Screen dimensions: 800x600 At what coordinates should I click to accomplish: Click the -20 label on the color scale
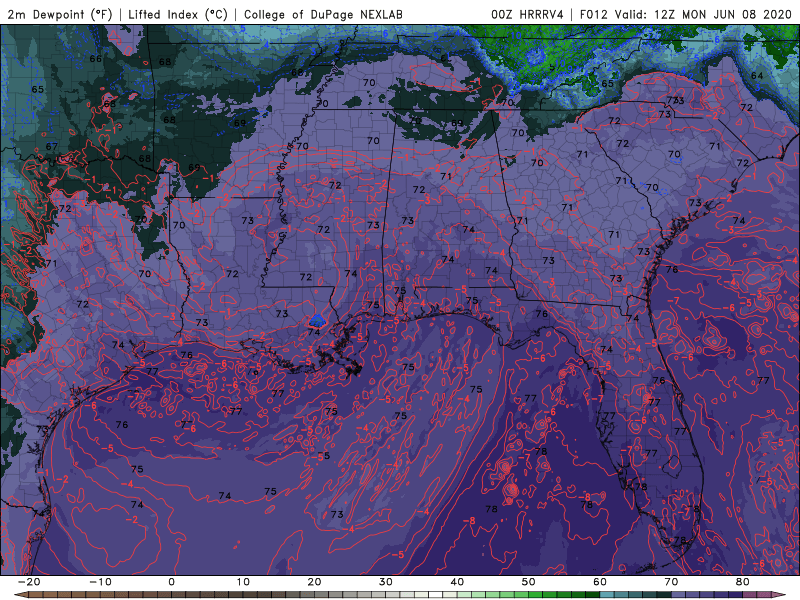29,582
